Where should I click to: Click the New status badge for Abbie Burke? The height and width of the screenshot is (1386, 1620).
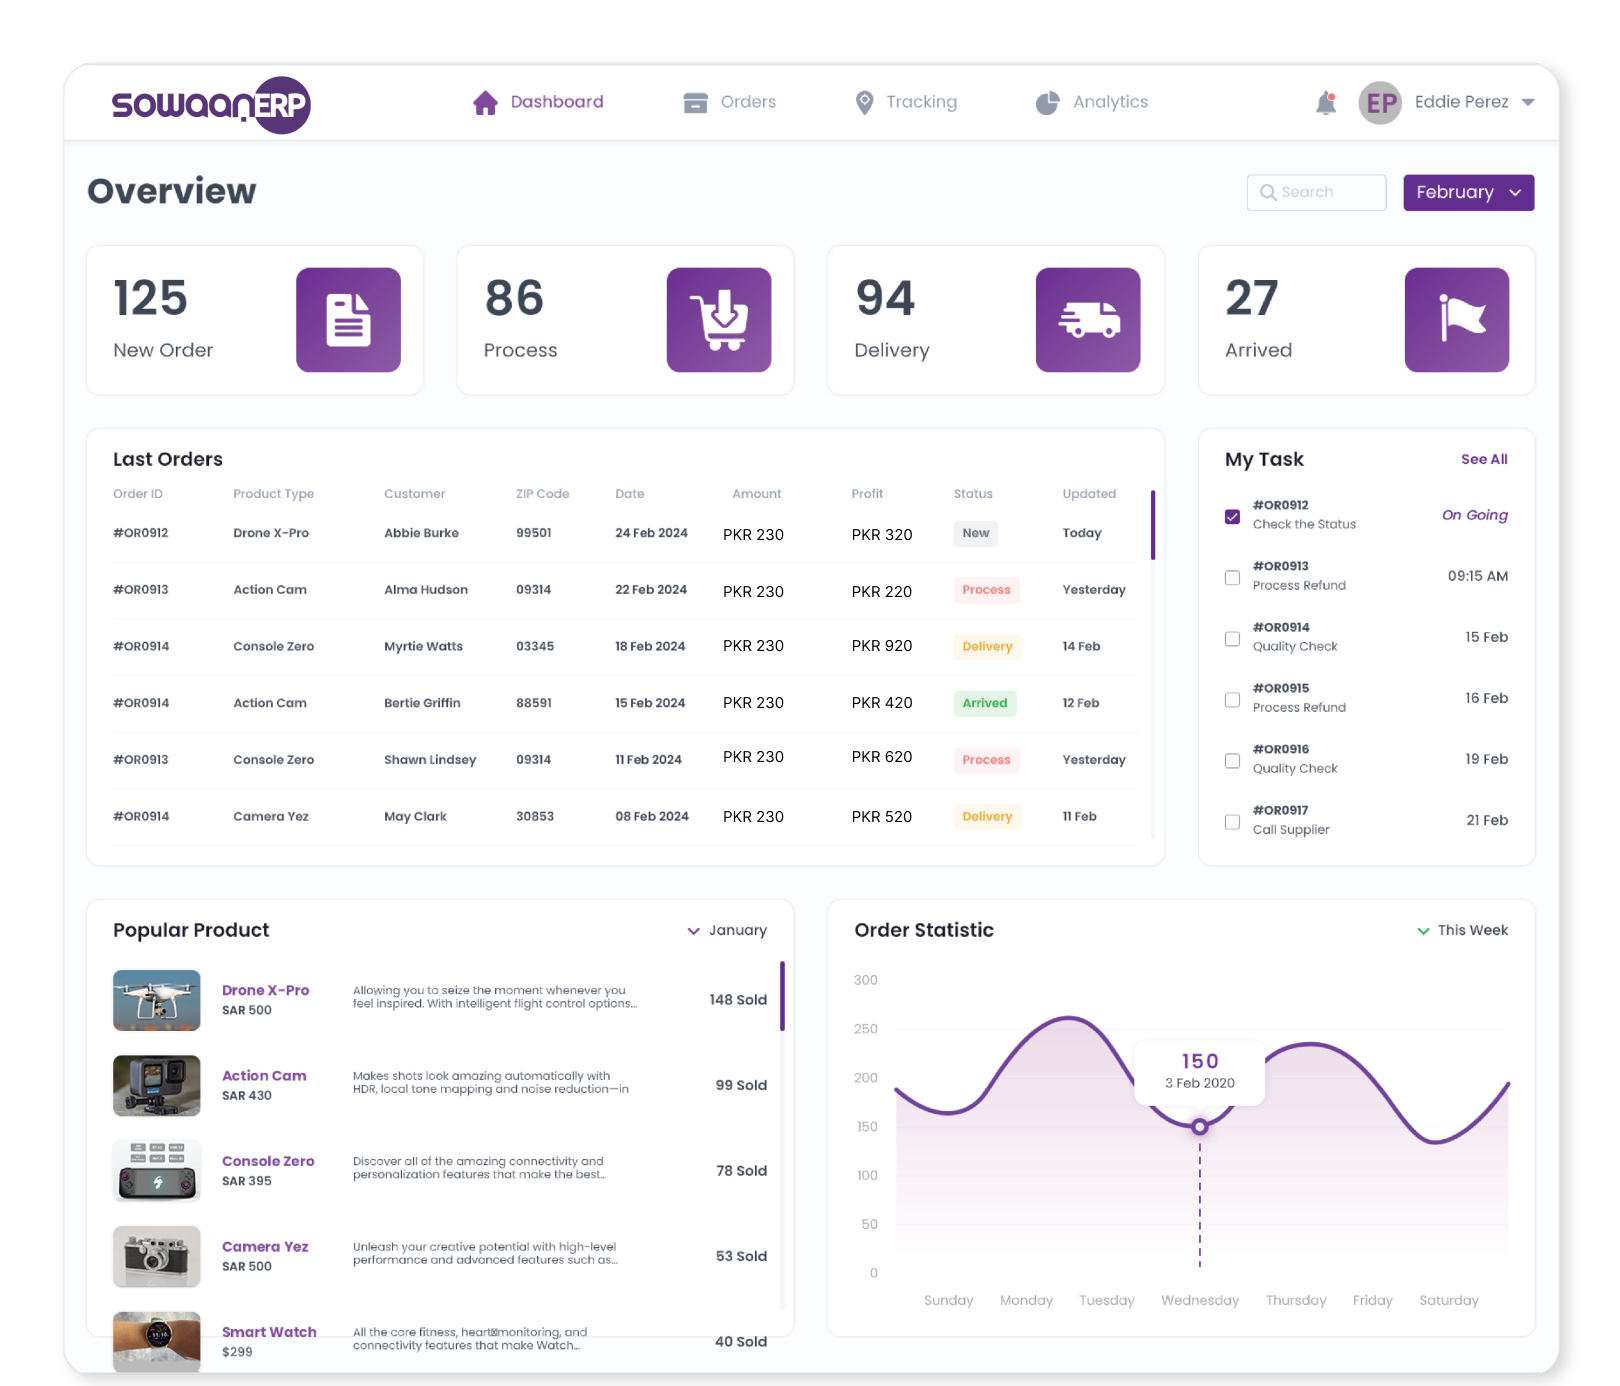[976, 533]
